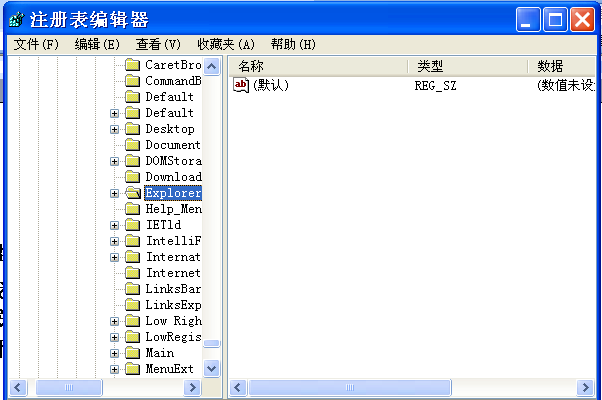Open the 帮助(H) help menu
The width and height of the screenshot is (602, 400).
pyautogui.click(x=292, y=44)
